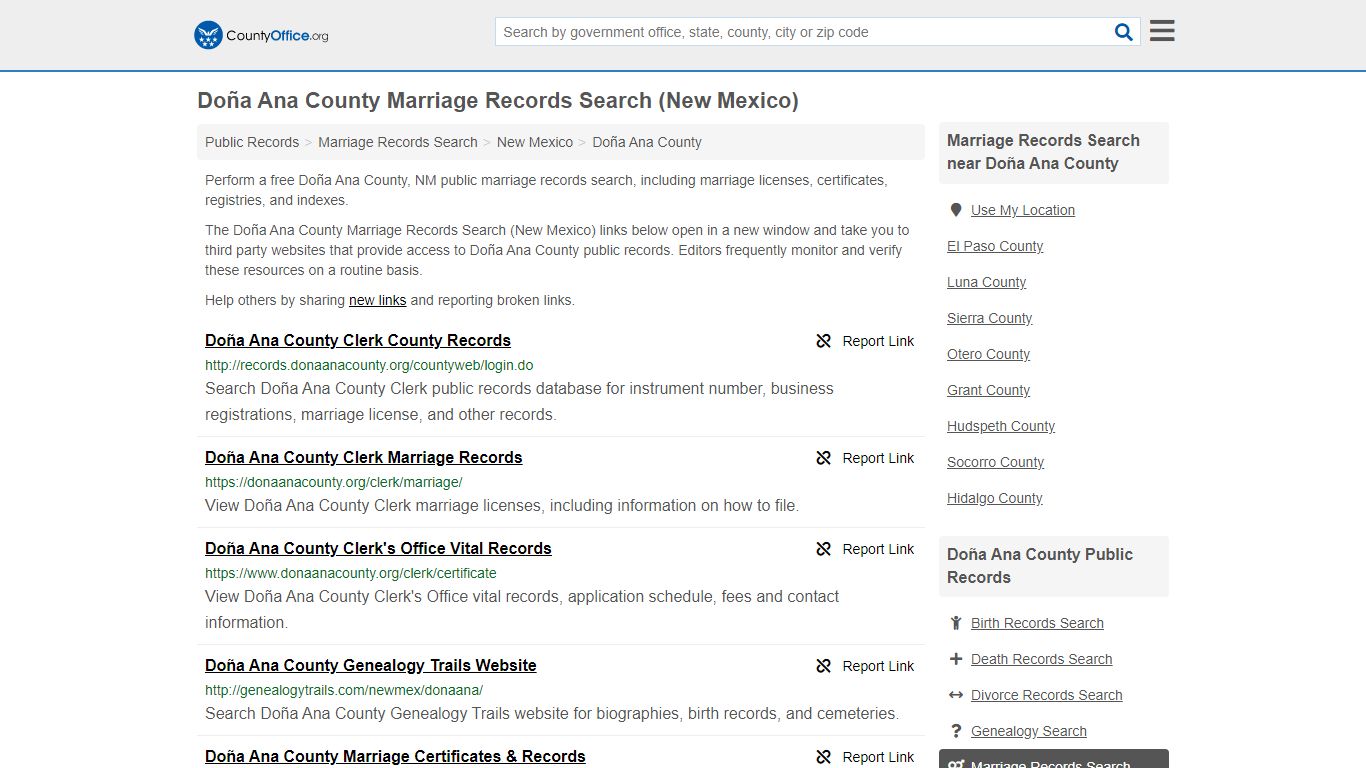Viewport: 1366px width, 768px height.
Task: Open records.donaanacounty.org login URL
Action: [369, 365]
